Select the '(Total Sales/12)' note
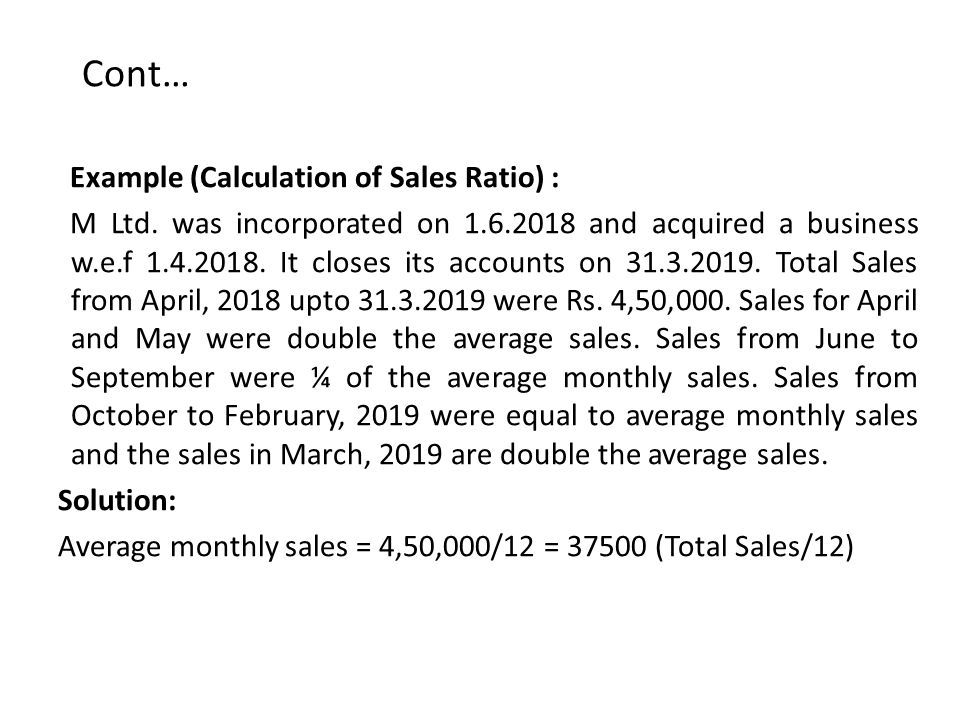The height and width of the screenshot is (720, 960). pos(754,547)
